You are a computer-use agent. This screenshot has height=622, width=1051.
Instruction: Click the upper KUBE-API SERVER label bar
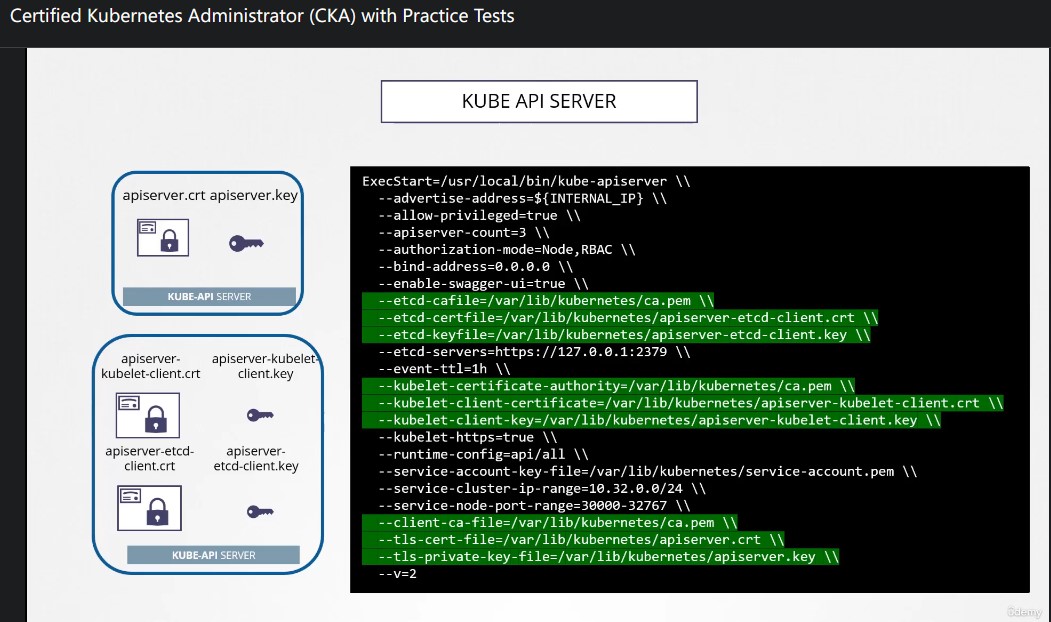209,297
